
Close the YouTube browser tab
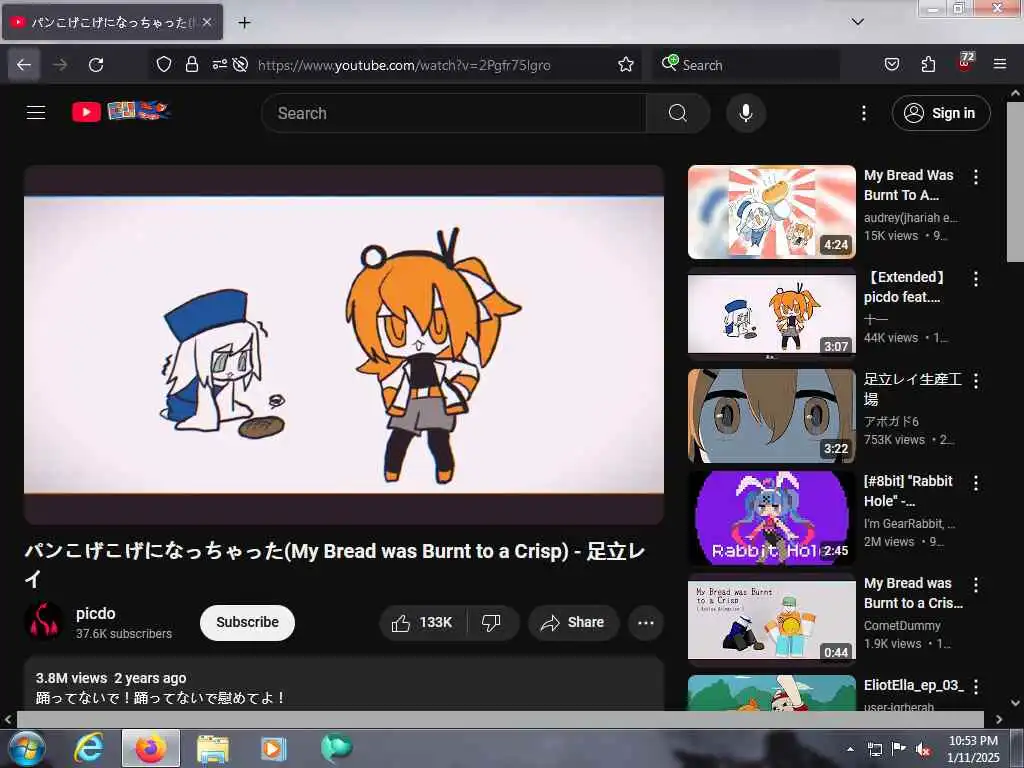pos(206,22)
